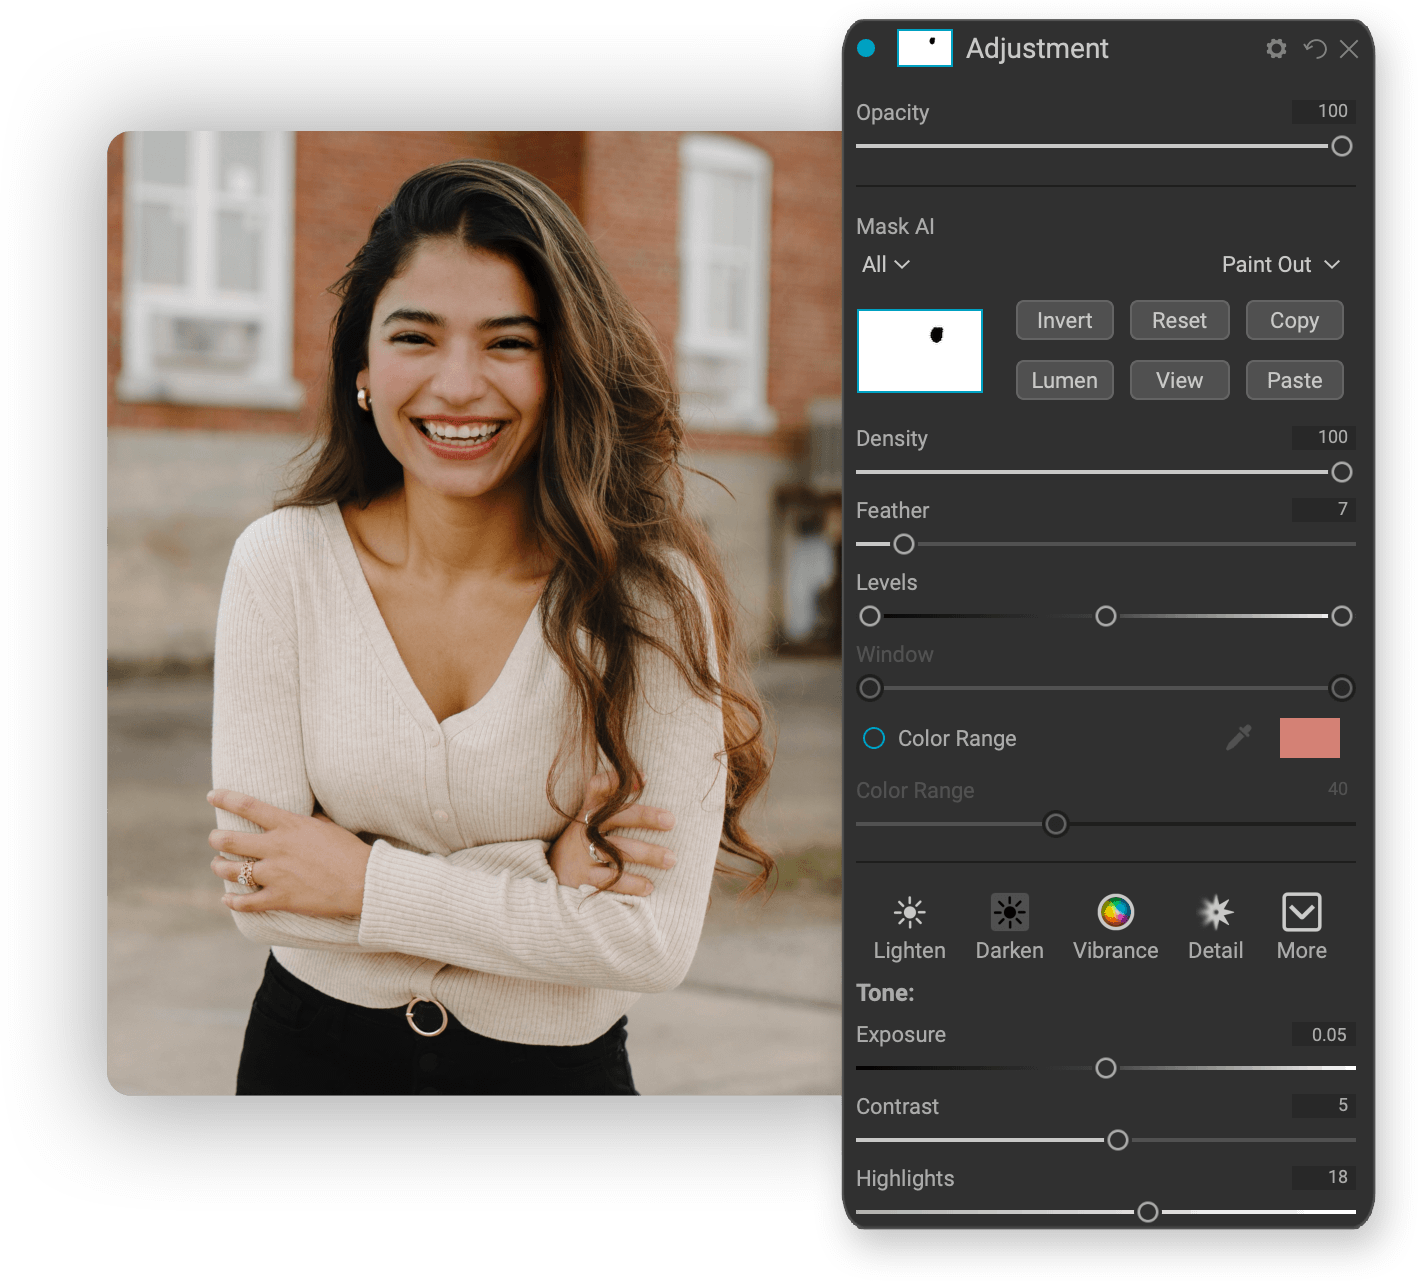This screenshot has height=1281, width=1418.
Task: Paste the copied mask
Action: point(1294,380)
